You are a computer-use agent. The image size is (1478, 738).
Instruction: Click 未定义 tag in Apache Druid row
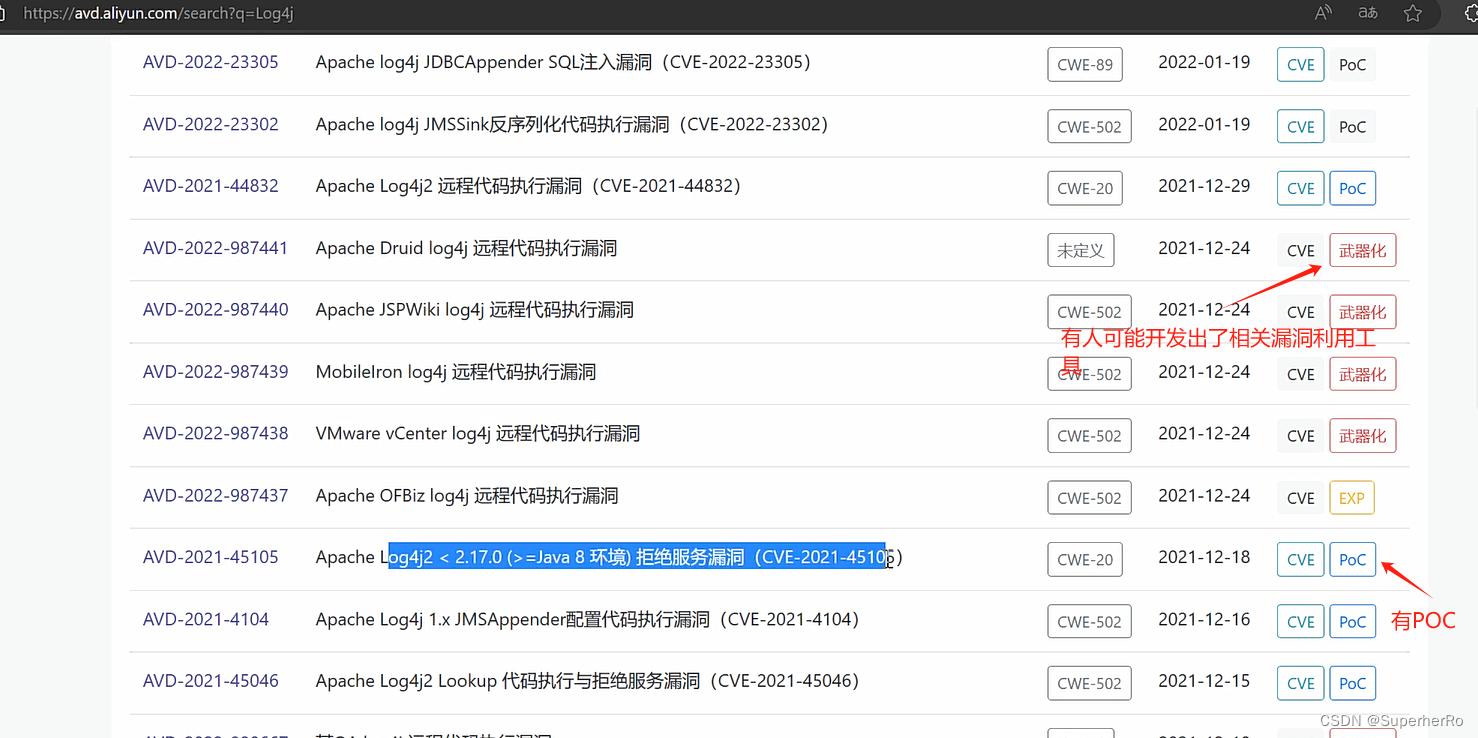1081,250
